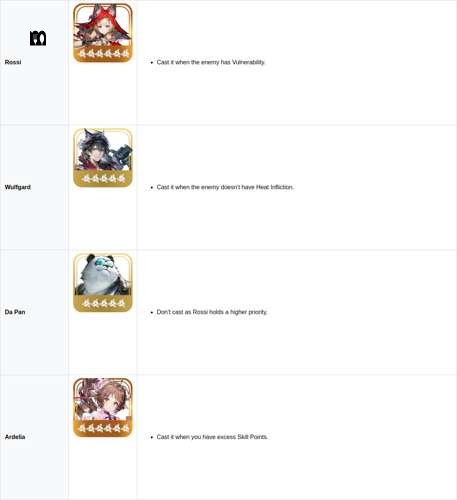The height and width of the screenshot is (500, 457).
Task: Select the Rossi name label
Action: [13, 62]
